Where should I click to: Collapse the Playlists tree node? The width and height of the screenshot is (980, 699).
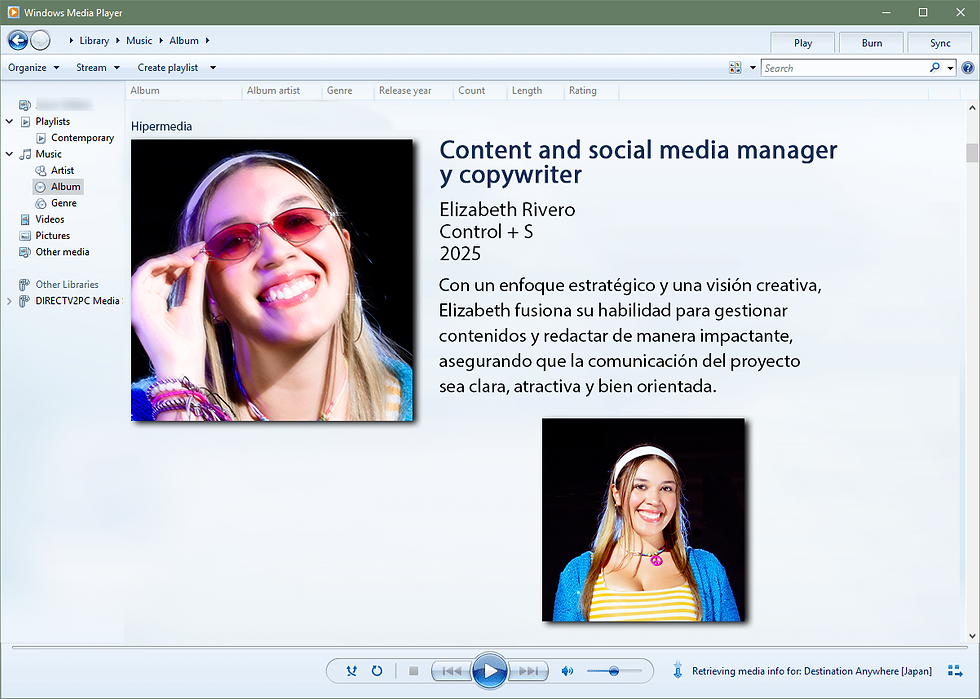point(9,121)
